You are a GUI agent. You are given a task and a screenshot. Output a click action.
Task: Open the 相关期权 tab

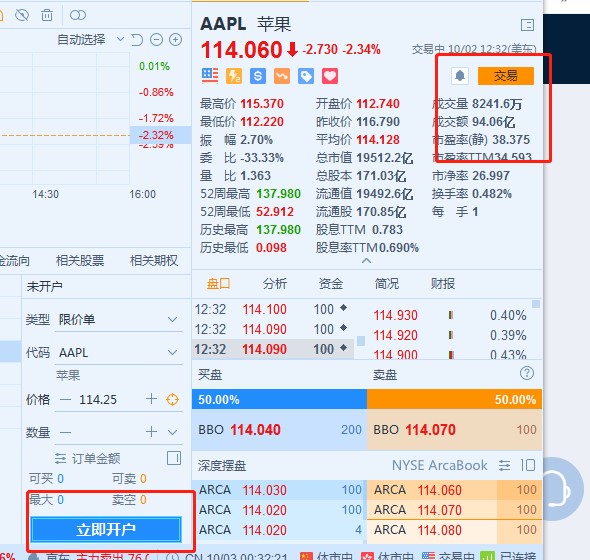[154, 260]
